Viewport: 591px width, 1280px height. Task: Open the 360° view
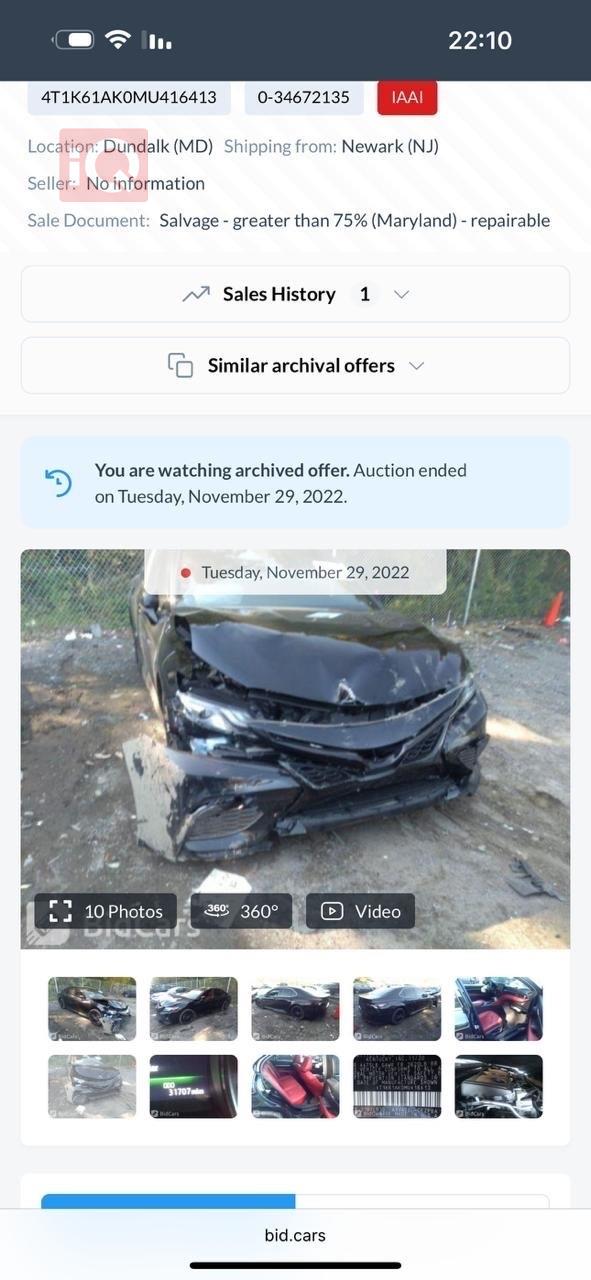click(x=241, y=911)
